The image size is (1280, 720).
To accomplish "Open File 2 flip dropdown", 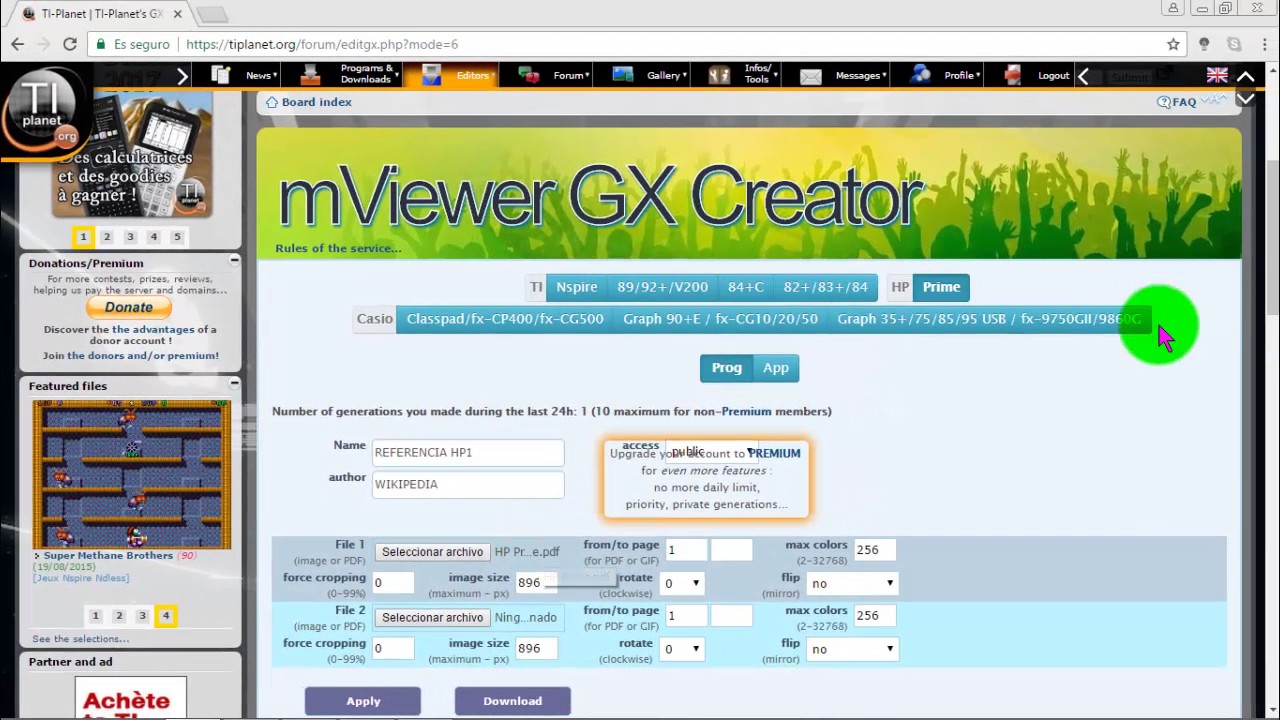I will [x=852, y=649].
